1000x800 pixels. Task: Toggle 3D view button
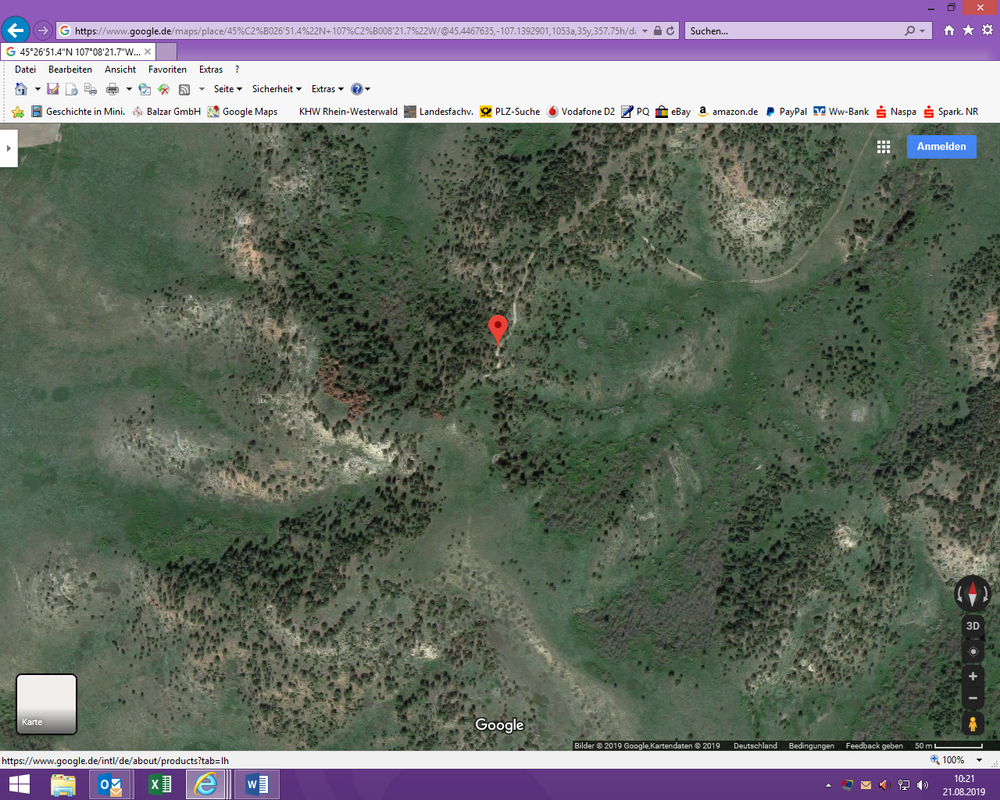click(x=973, y=626)
